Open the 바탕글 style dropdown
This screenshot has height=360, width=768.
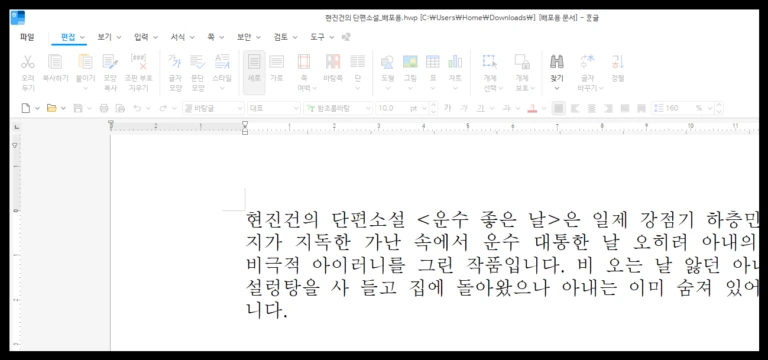point(214,108)
